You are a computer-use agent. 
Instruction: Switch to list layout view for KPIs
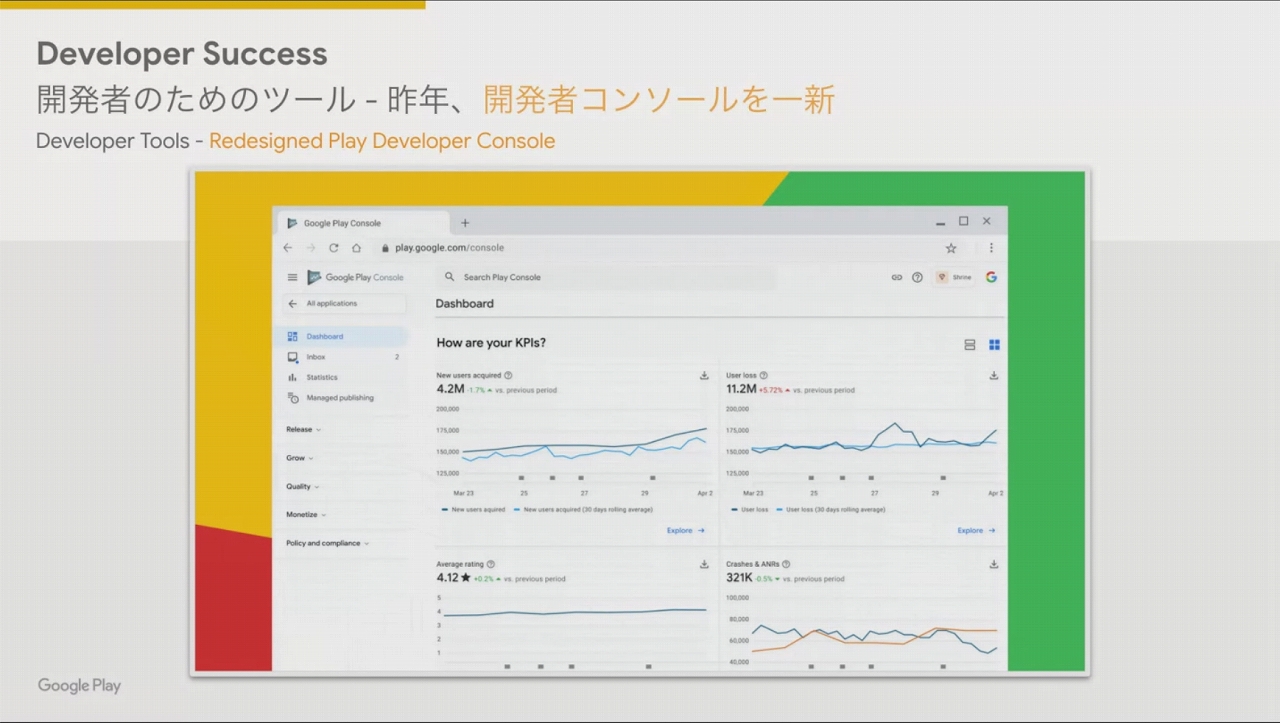pyautogui.click(x=969, y=345)
